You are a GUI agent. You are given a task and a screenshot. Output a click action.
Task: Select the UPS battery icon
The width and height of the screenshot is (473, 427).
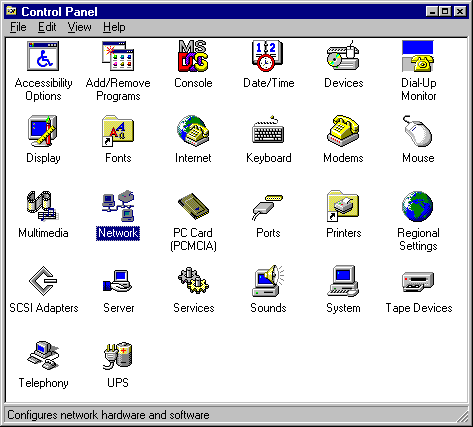coord(118,356)
